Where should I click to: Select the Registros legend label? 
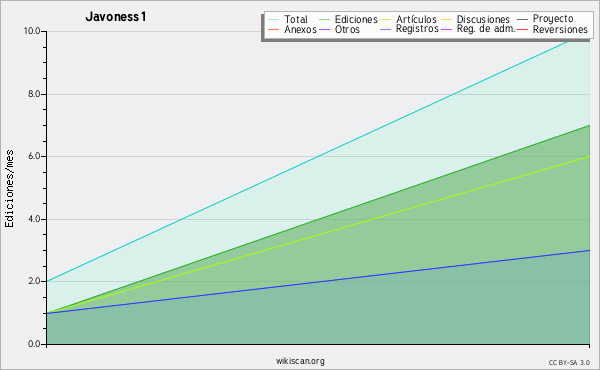[417, 29]
